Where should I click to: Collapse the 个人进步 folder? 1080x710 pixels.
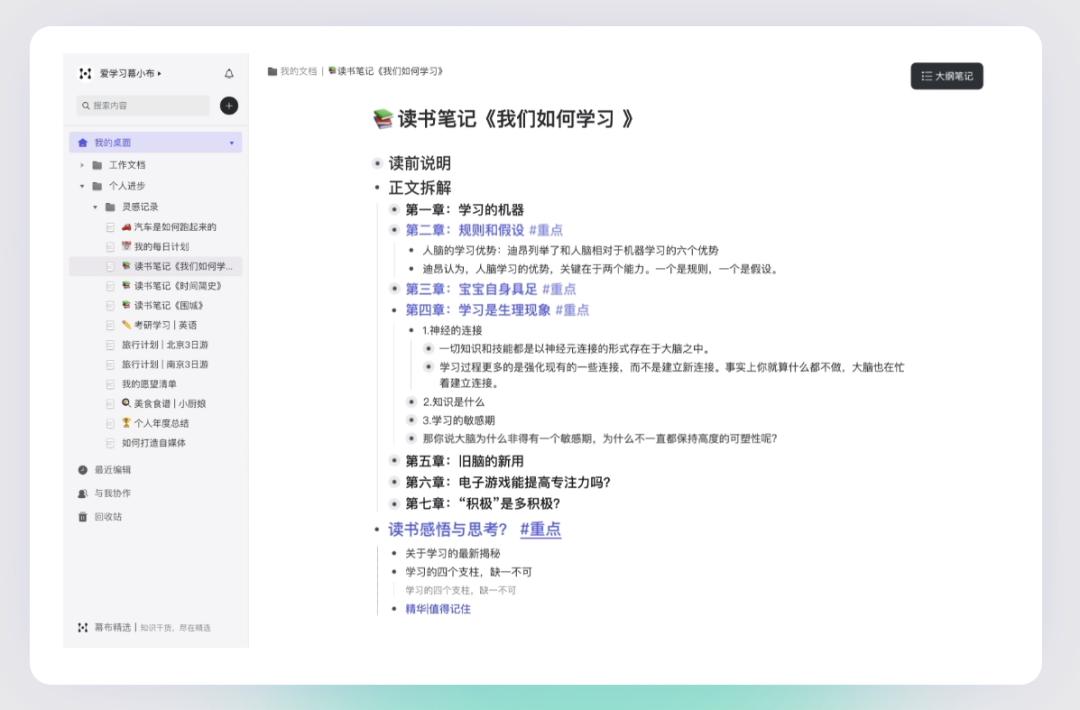82,186
